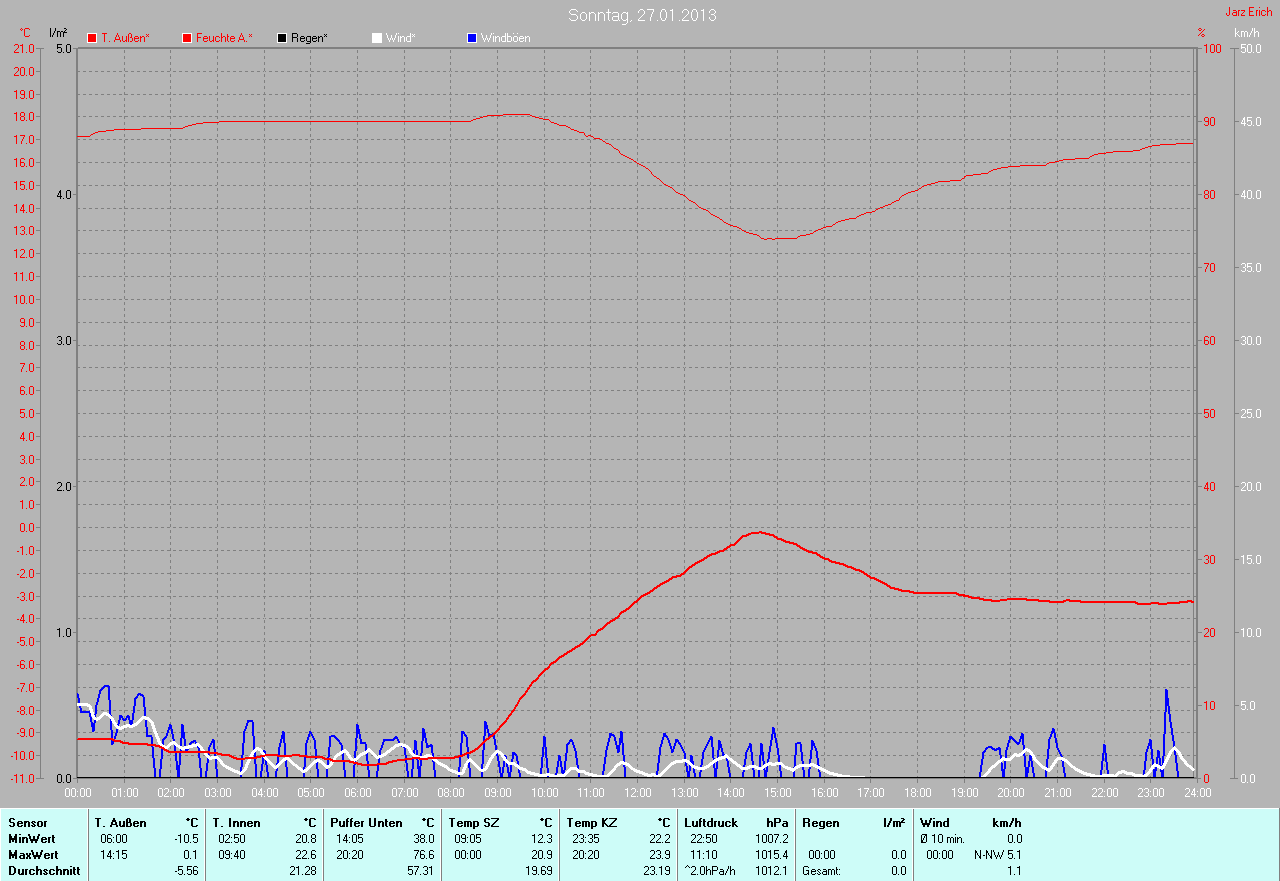1280x881 pixels.
Task: Click the red Feuchte A. legend square
Action: coord(187,38)
